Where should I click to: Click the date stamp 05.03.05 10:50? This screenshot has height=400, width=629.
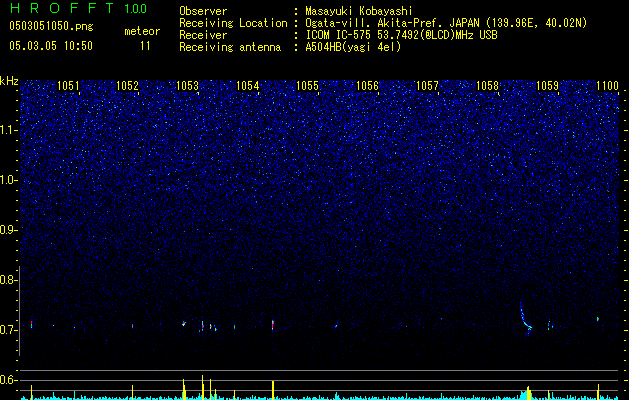tap(51, 46)
